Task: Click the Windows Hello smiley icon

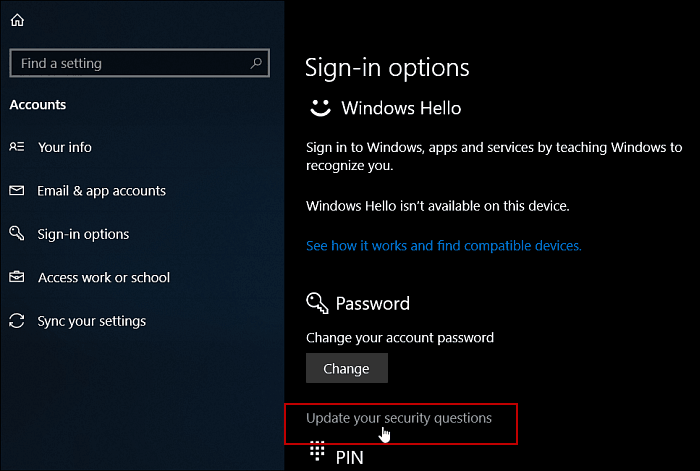Action: click(321, 108)
